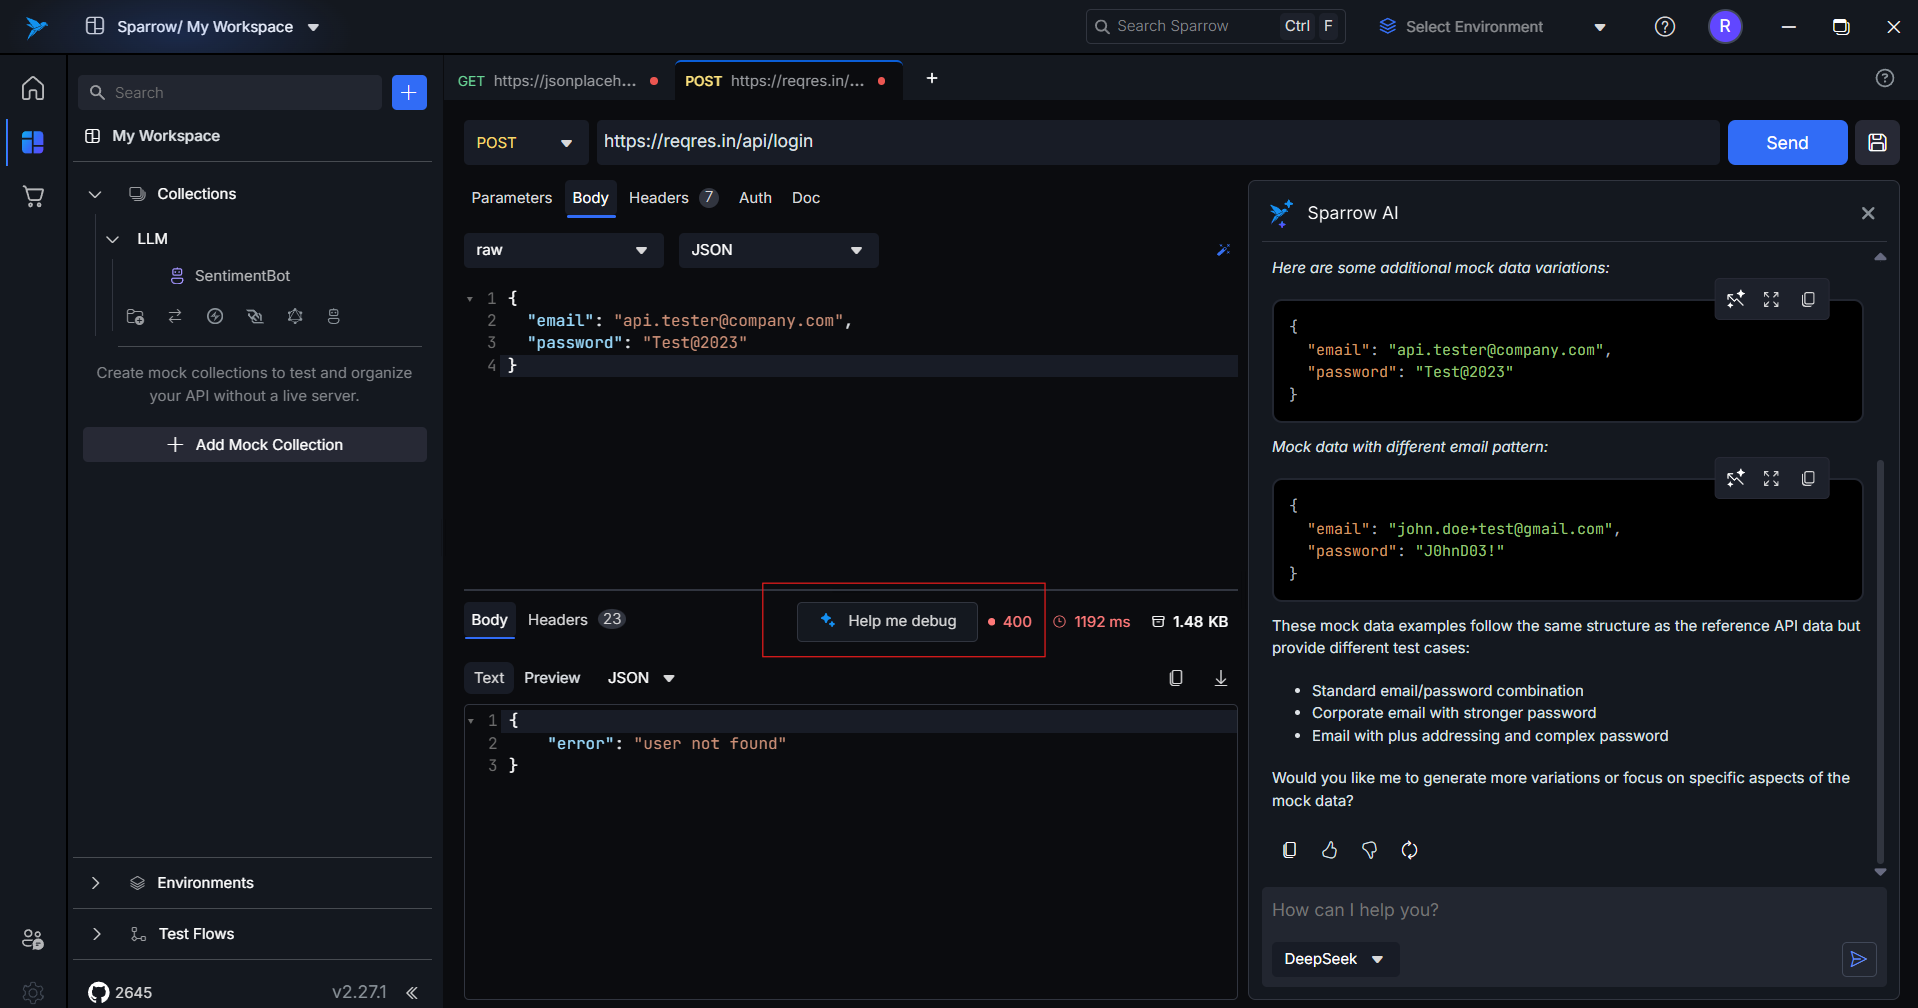Save request with the floppy disk icon
Viewport: 1918px width, 1008px height.
pos(1877,142)
